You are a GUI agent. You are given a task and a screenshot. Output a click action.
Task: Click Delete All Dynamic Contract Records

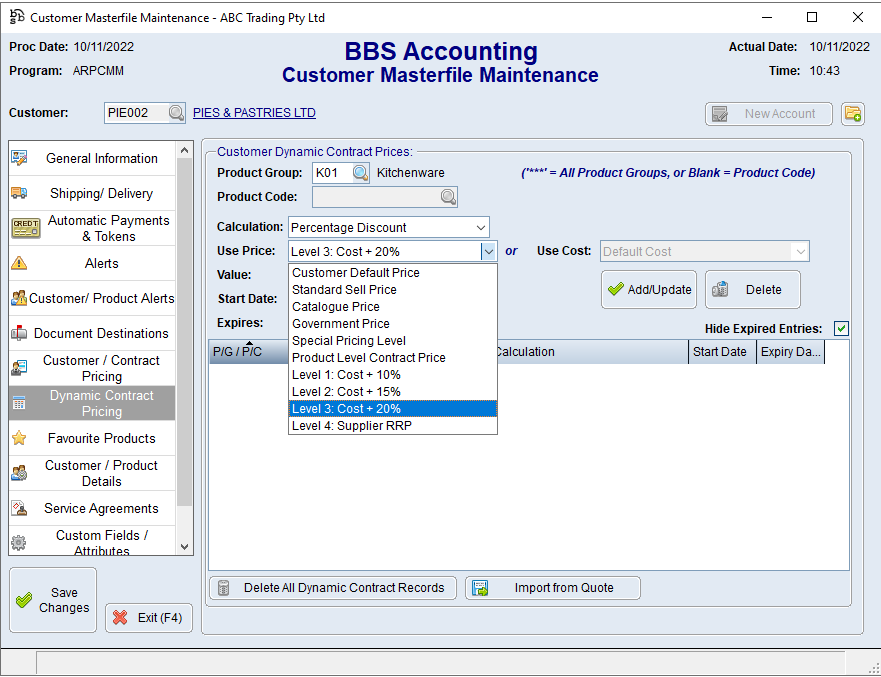333,588
